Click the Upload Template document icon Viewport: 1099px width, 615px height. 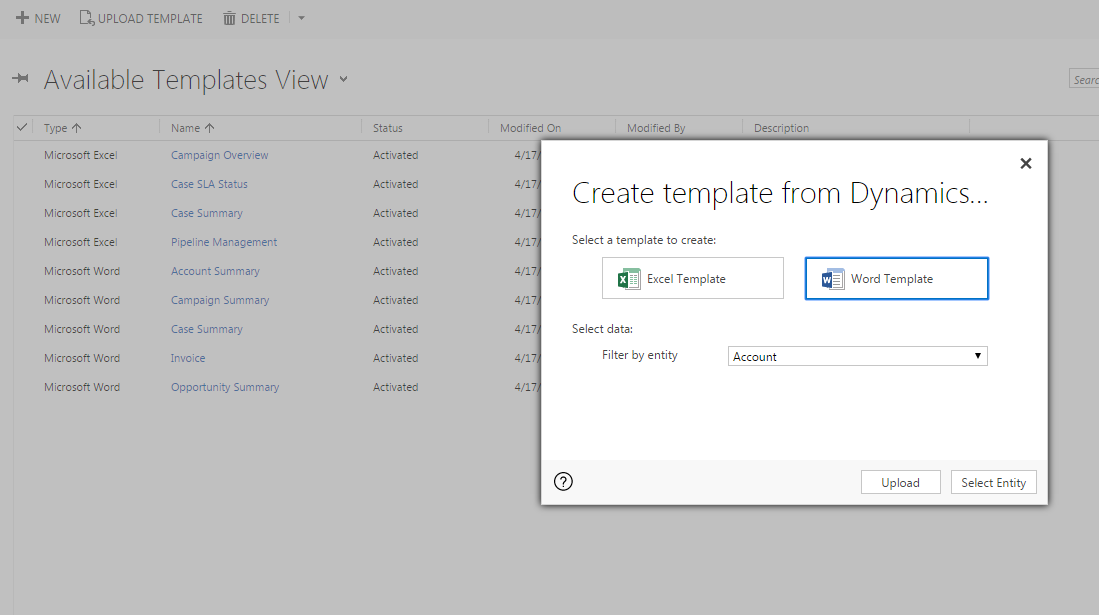click(86, 18)
